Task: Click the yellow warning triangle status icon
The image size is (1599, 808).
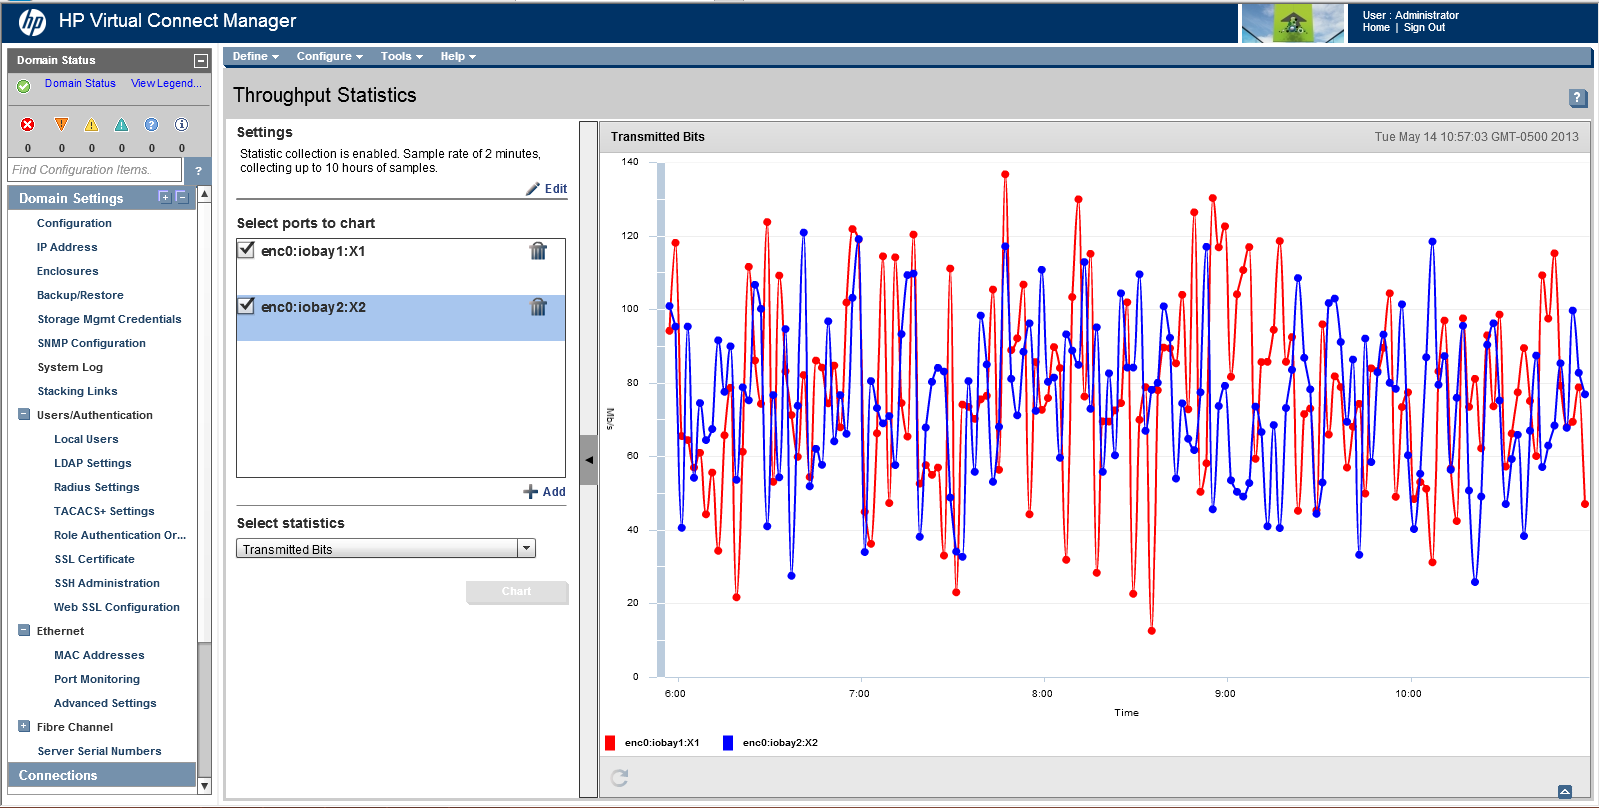Action: 91,125
